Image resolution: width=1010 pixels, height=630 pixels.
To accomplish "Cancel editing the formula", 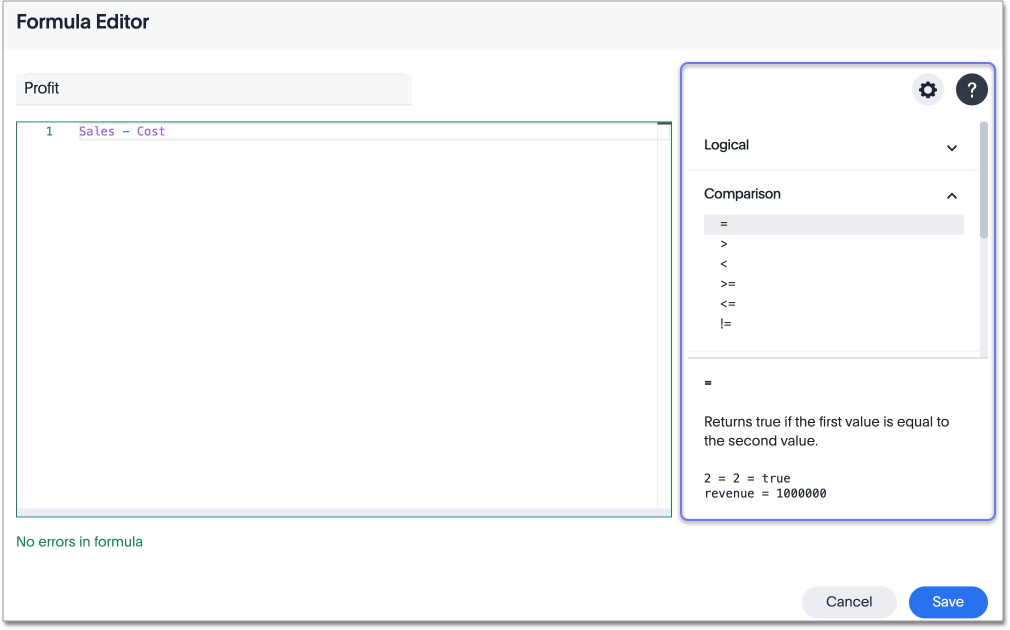I will click(x=848, y=601).
